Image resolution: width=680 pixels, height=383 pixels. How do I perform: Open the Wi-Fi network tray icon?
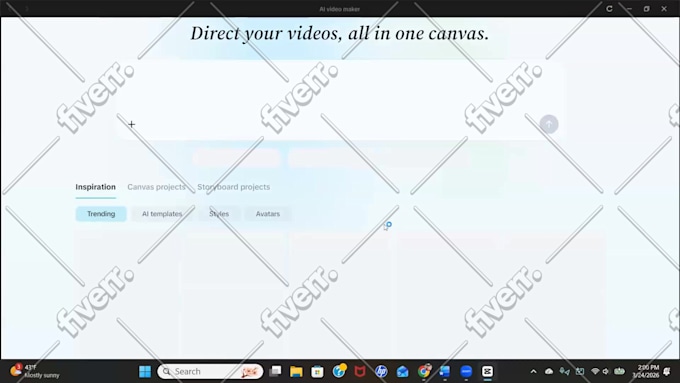595,372
